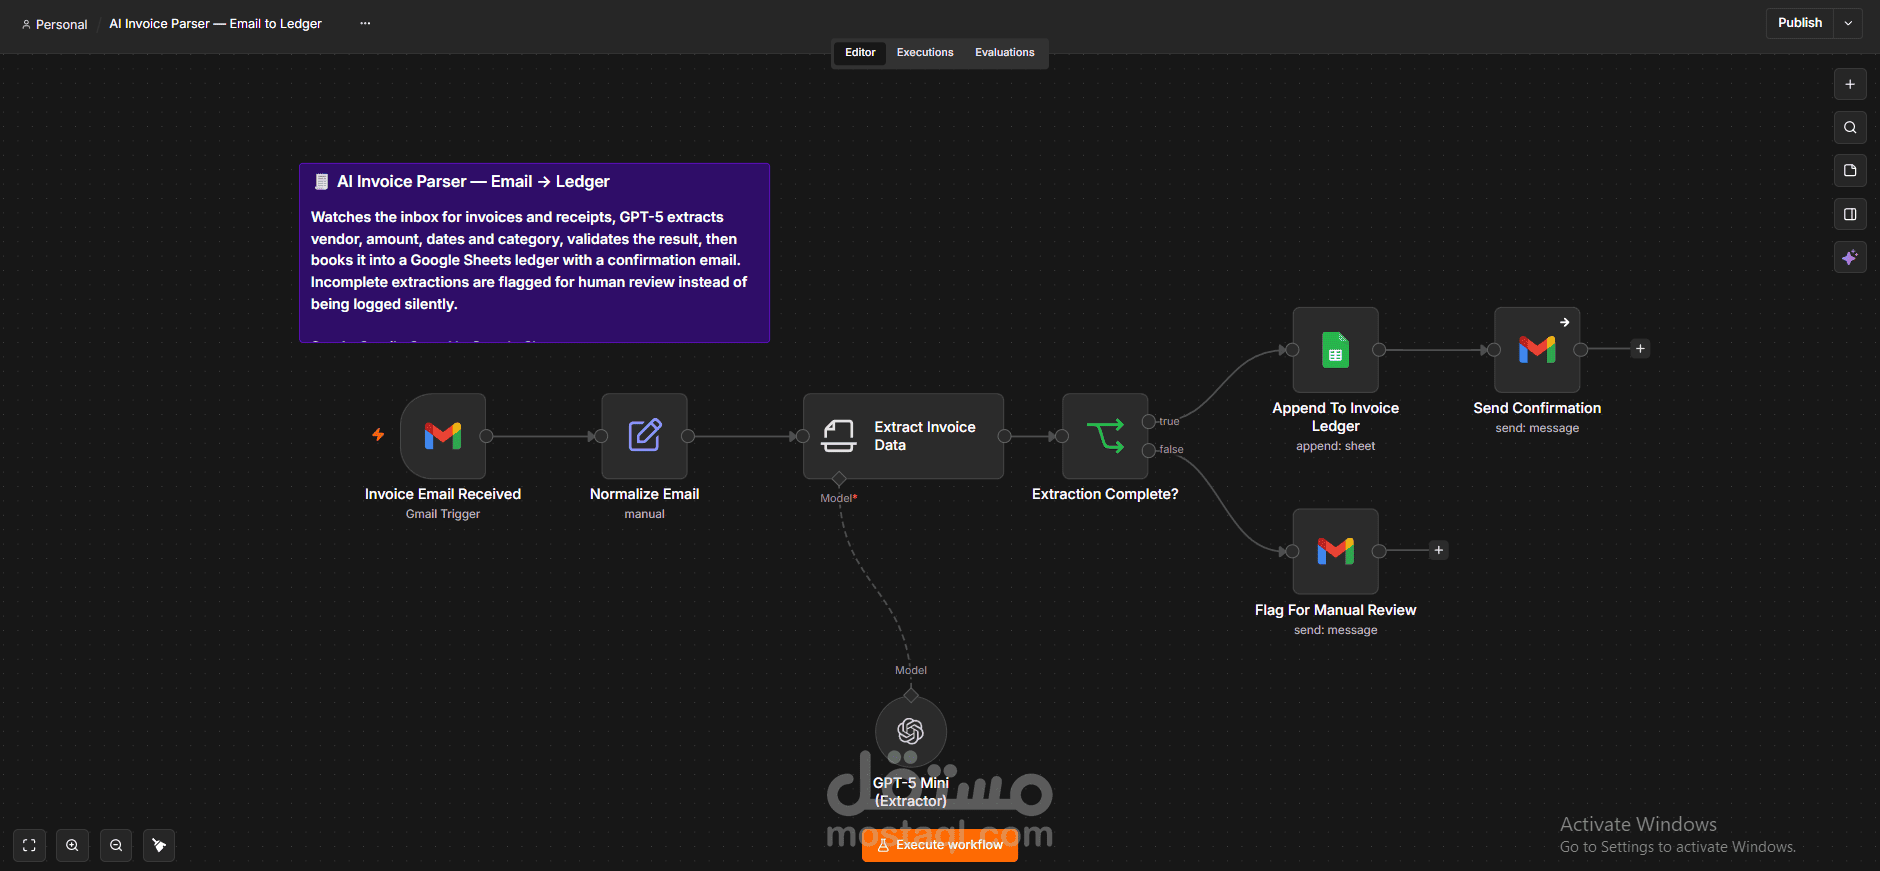Open the node search magnifier in right toolbar

pos(1850,128)
